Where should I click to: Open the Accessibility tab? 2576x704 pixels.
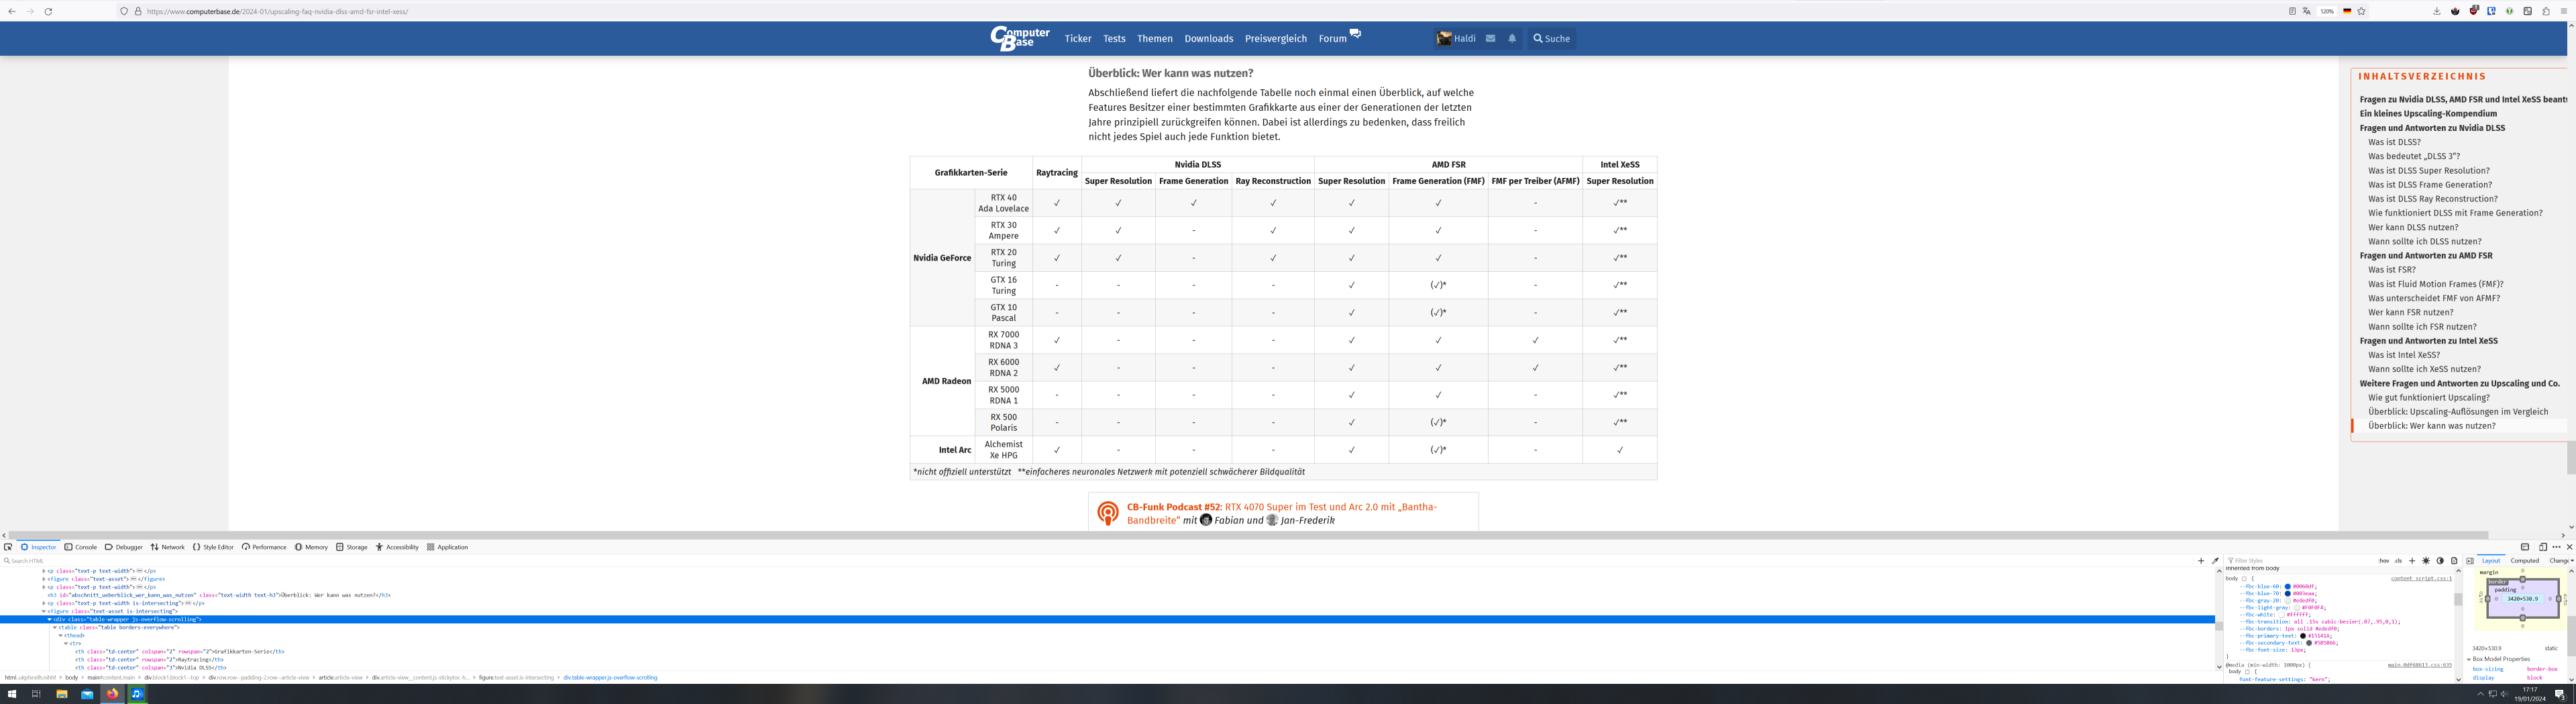397,547
